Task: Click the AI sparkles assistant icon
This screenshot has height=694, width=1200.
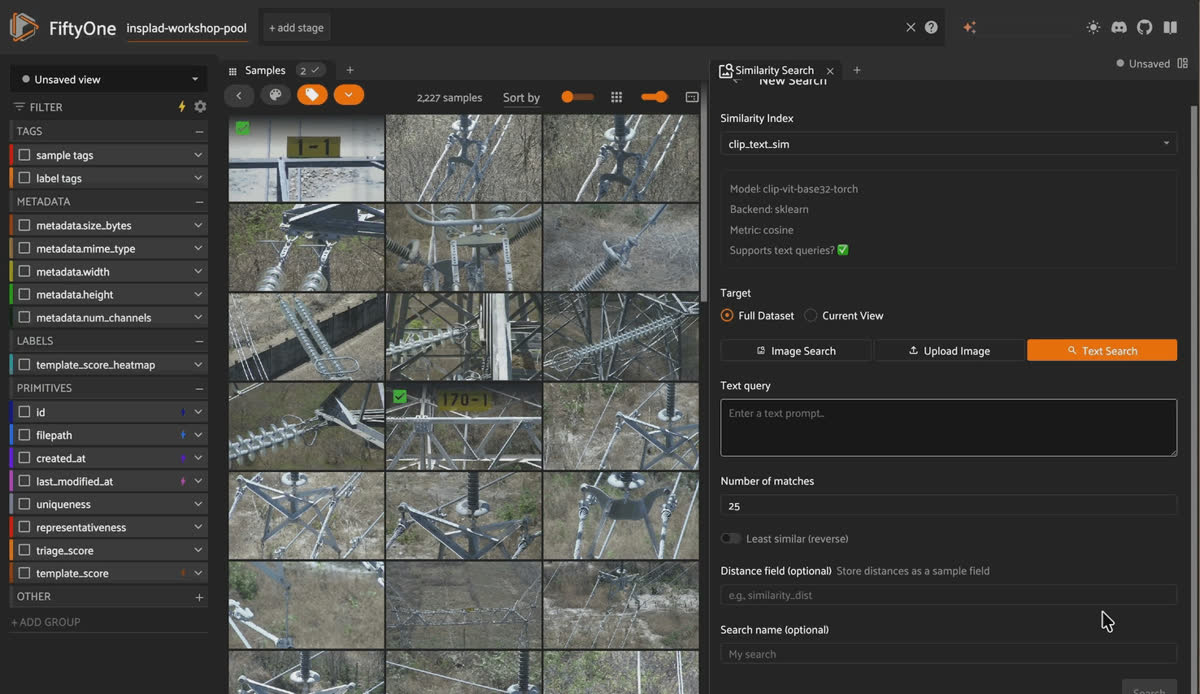Action: 968,27
